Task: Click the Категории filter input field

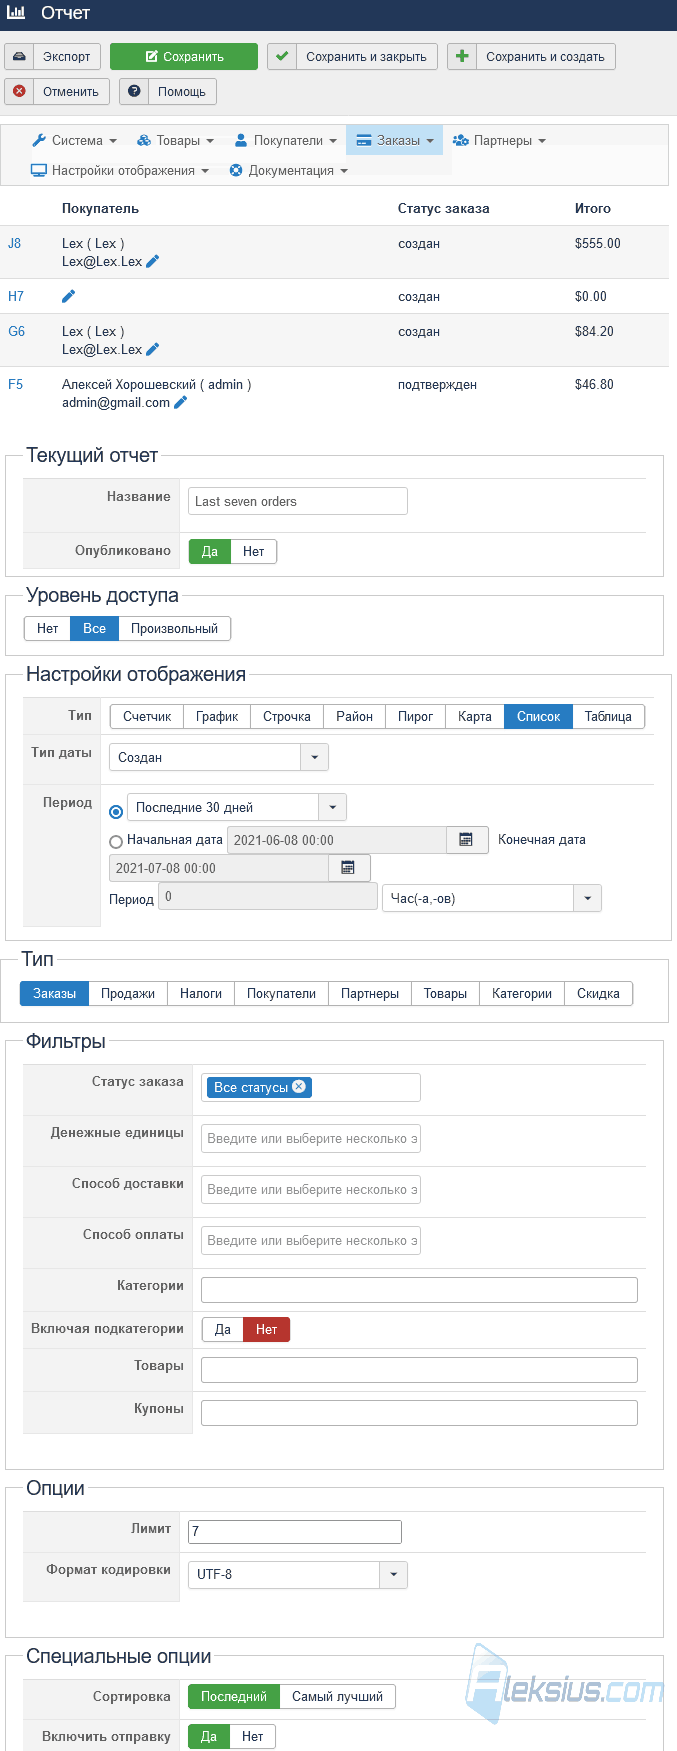Action: 419,1290
